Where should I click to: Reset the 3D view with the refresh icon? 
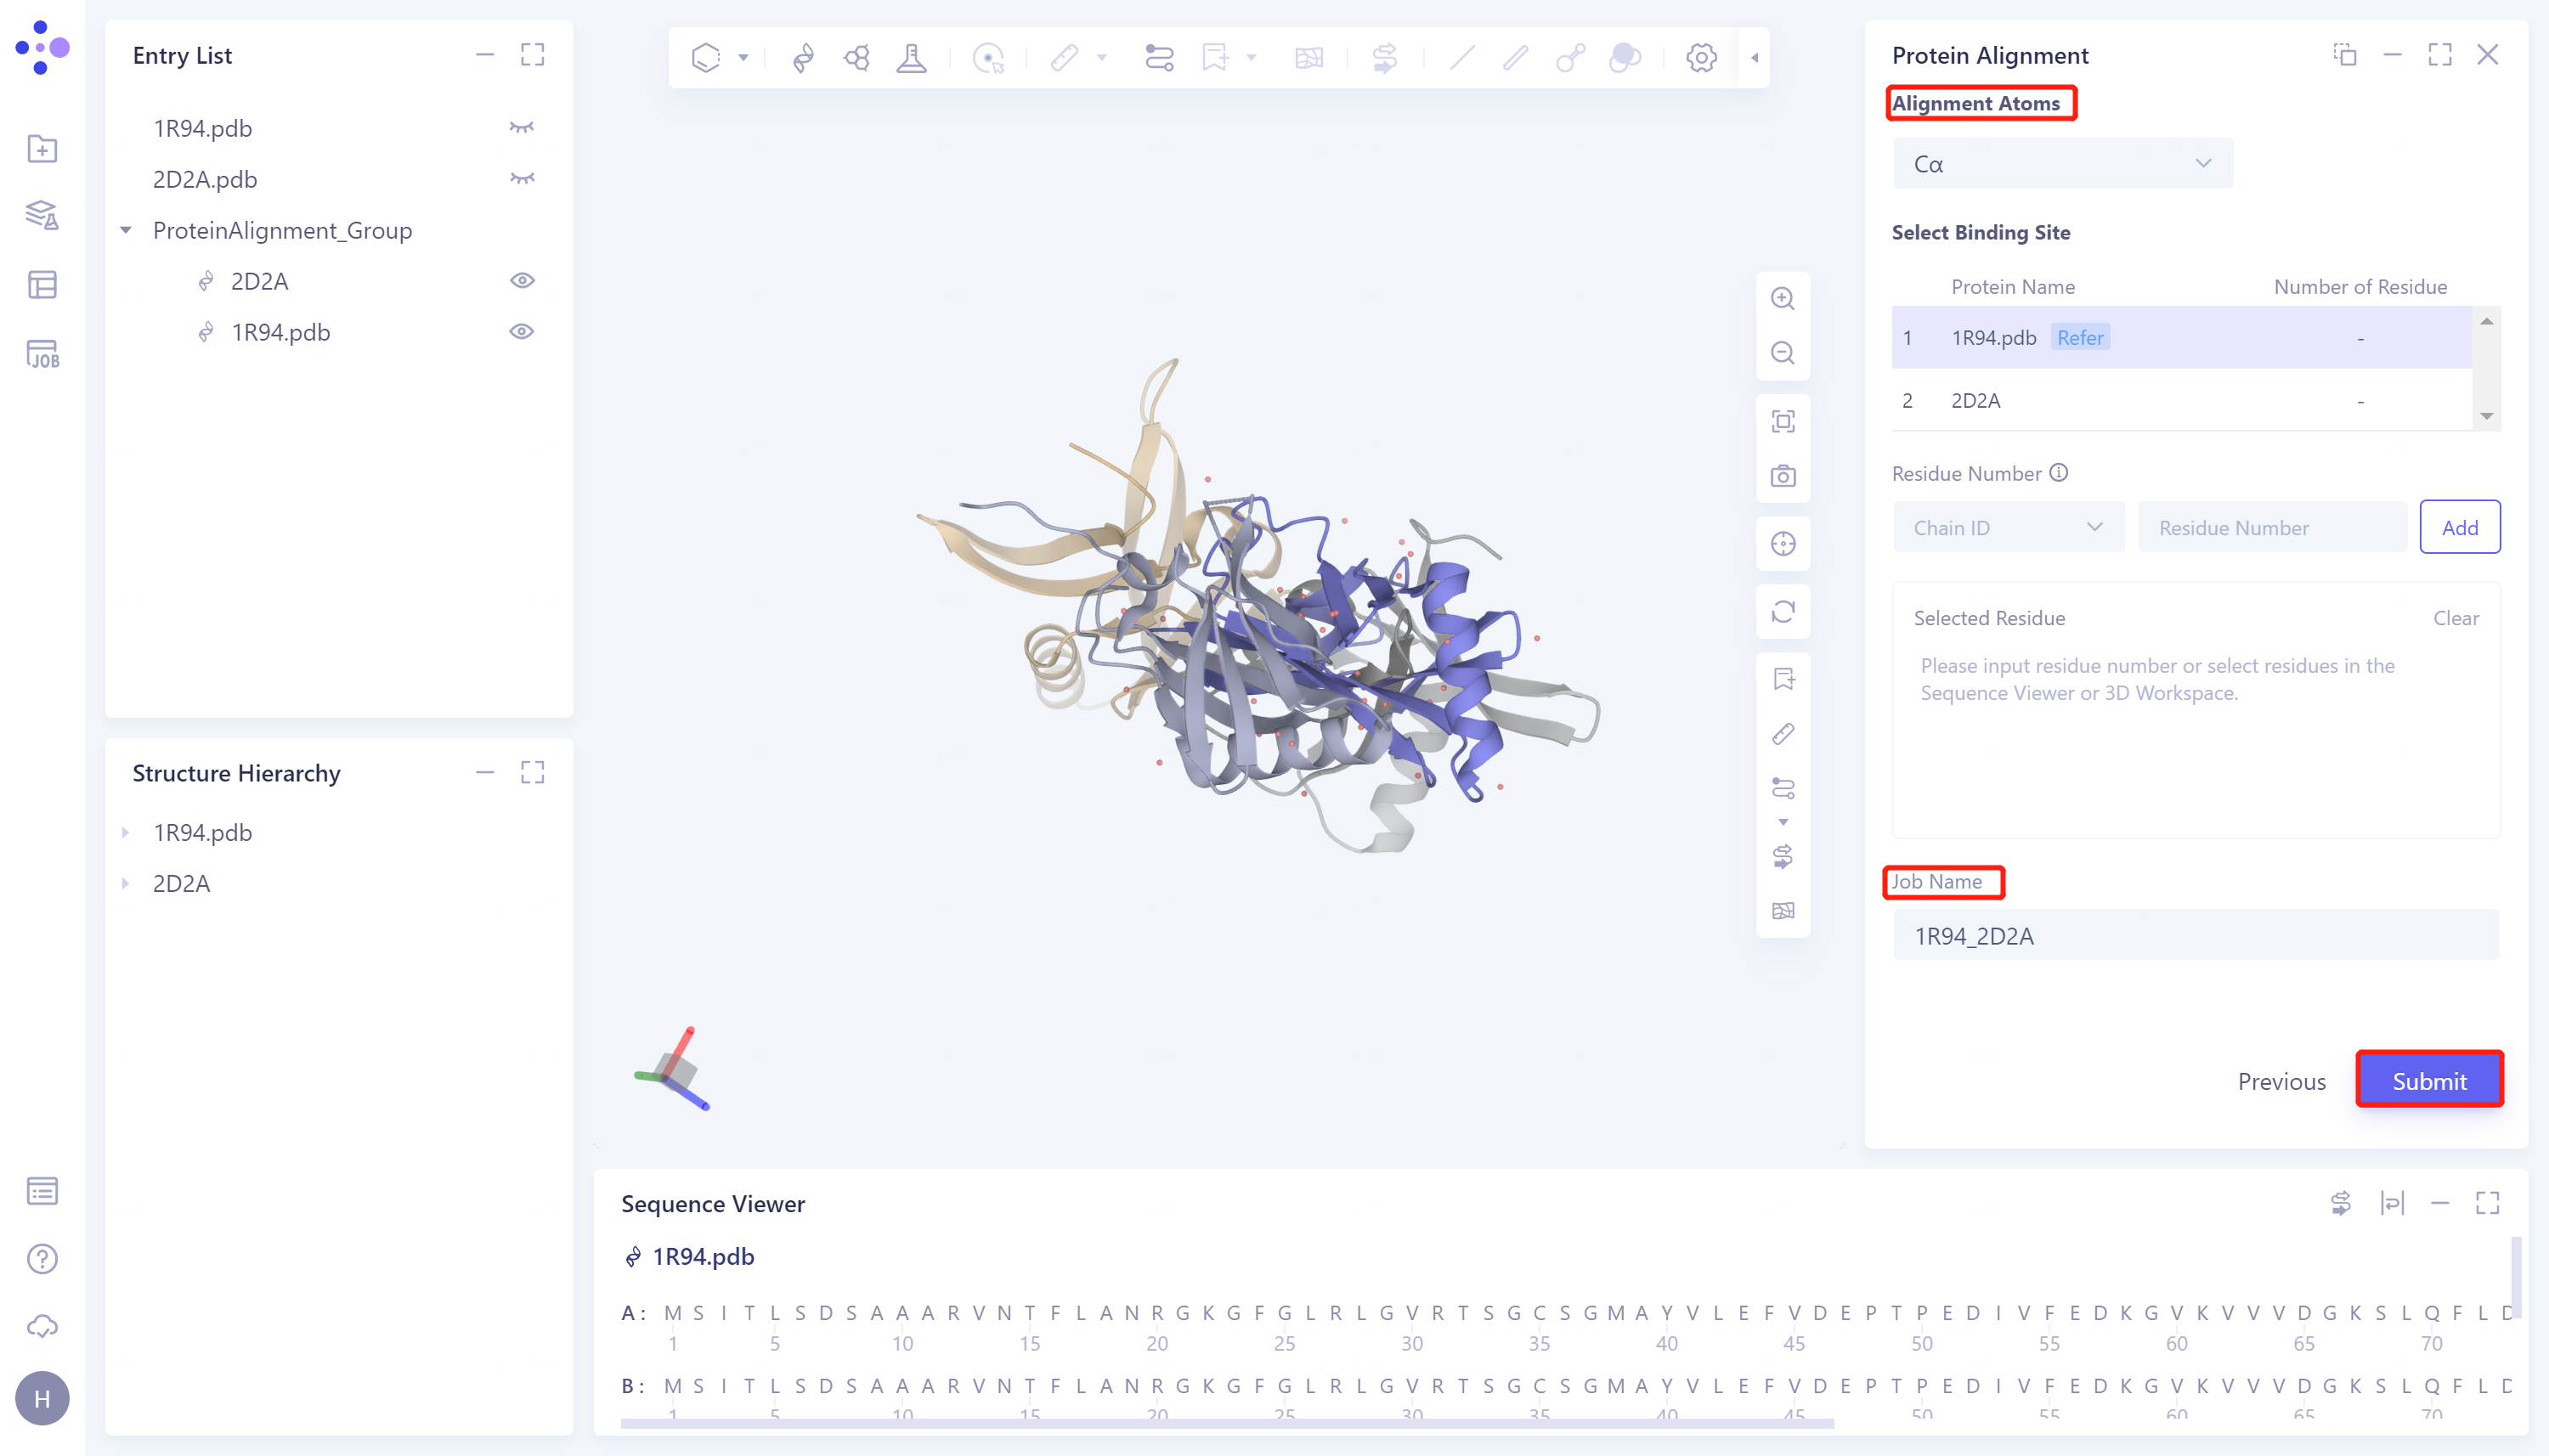point(1784,612)
